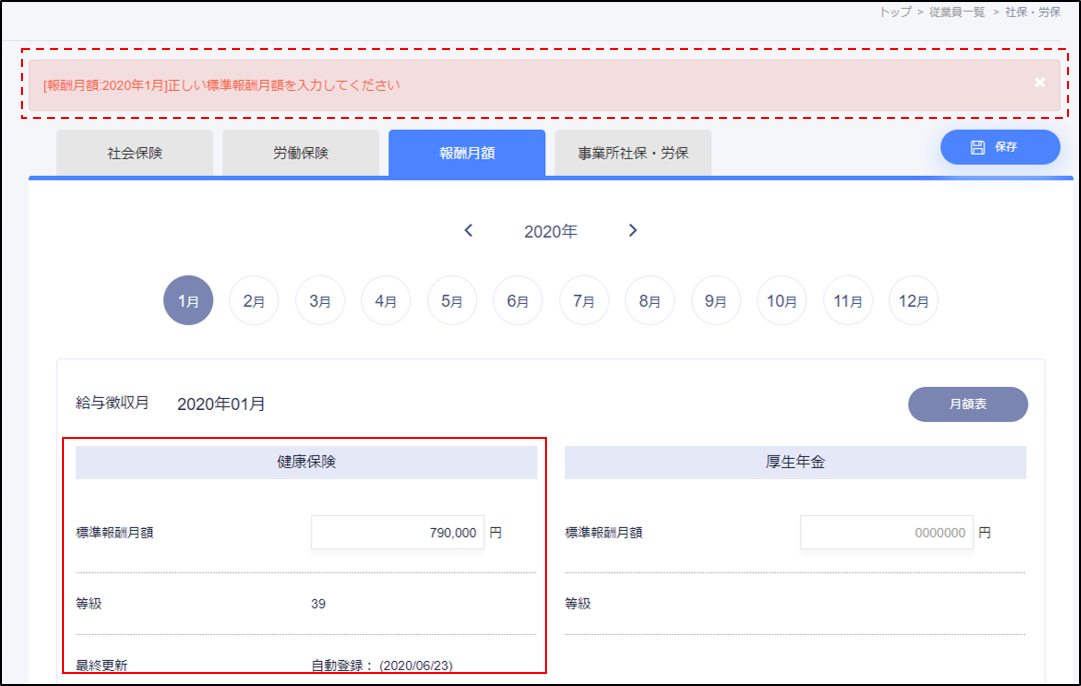Select 10月 month circle
This screenshot has width=1081, height=686.
[782, 300]
